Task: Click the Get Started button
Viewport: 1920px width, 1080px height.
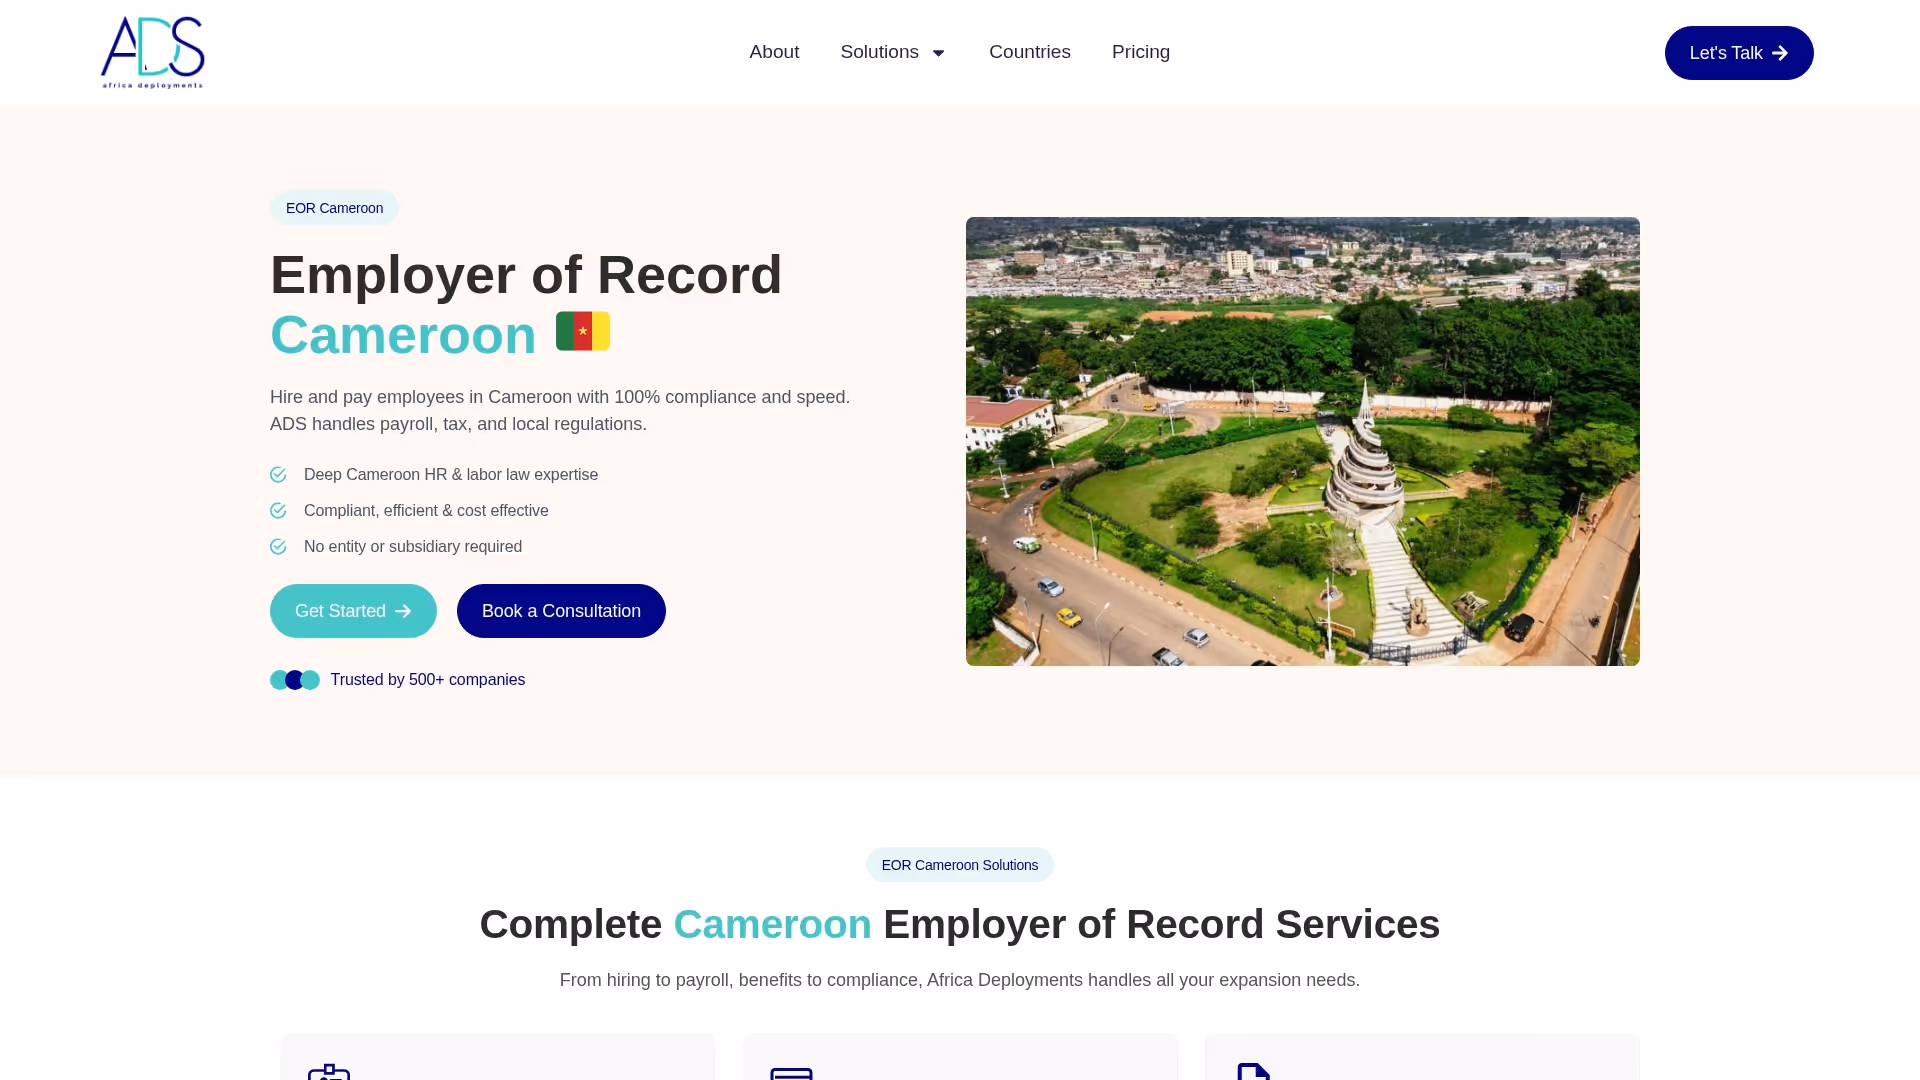Action: pyautogui.click(x=353, y=610)
